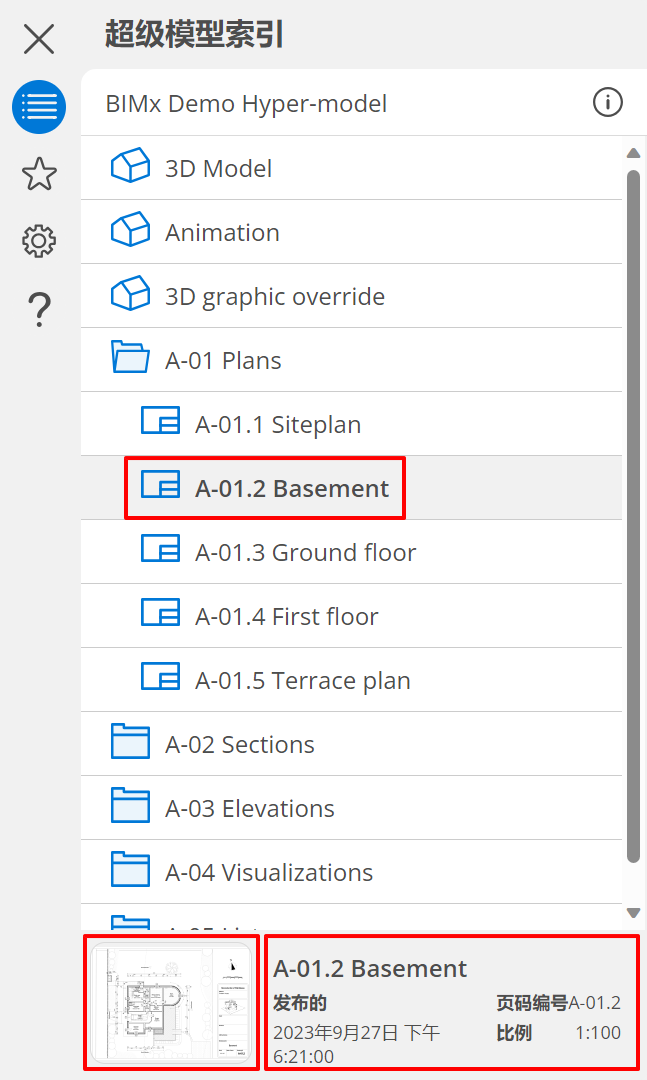Open 3D graphic override view
This screenshot has height=1080, width=647.
tap(274, 296)
